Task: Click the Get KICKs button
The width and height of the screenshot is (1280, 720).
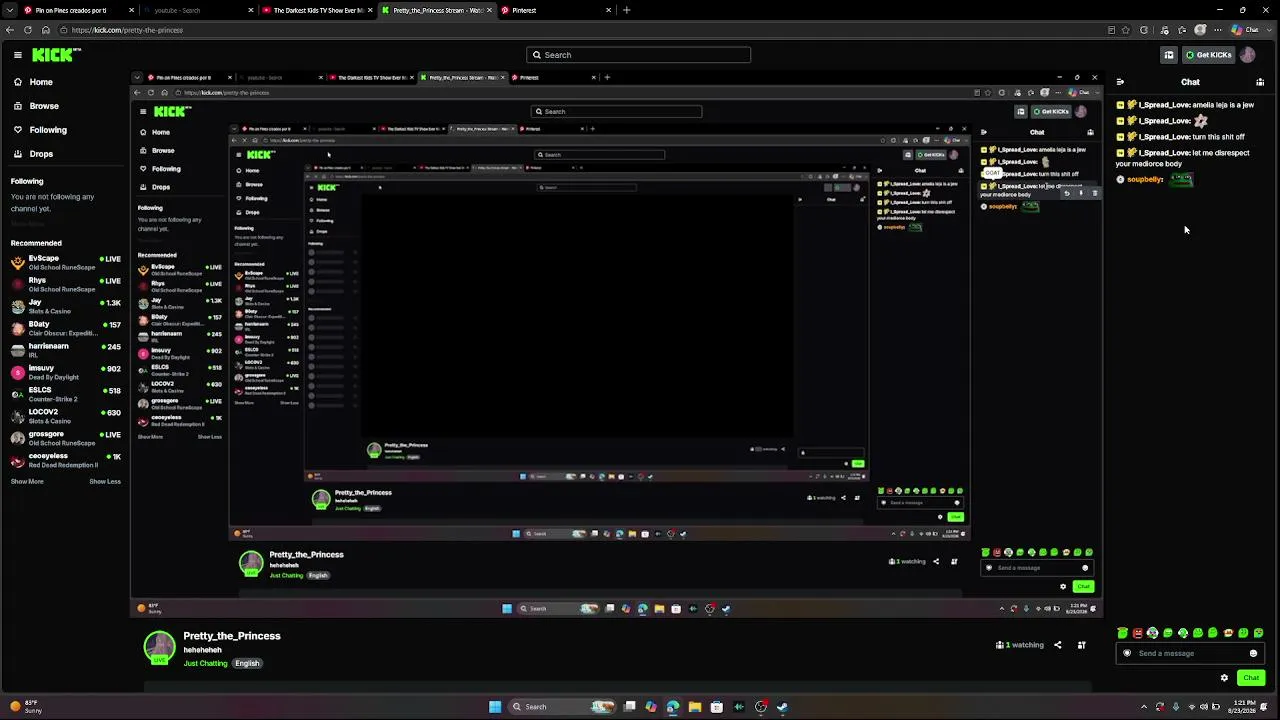Action: pos(1208,55)
